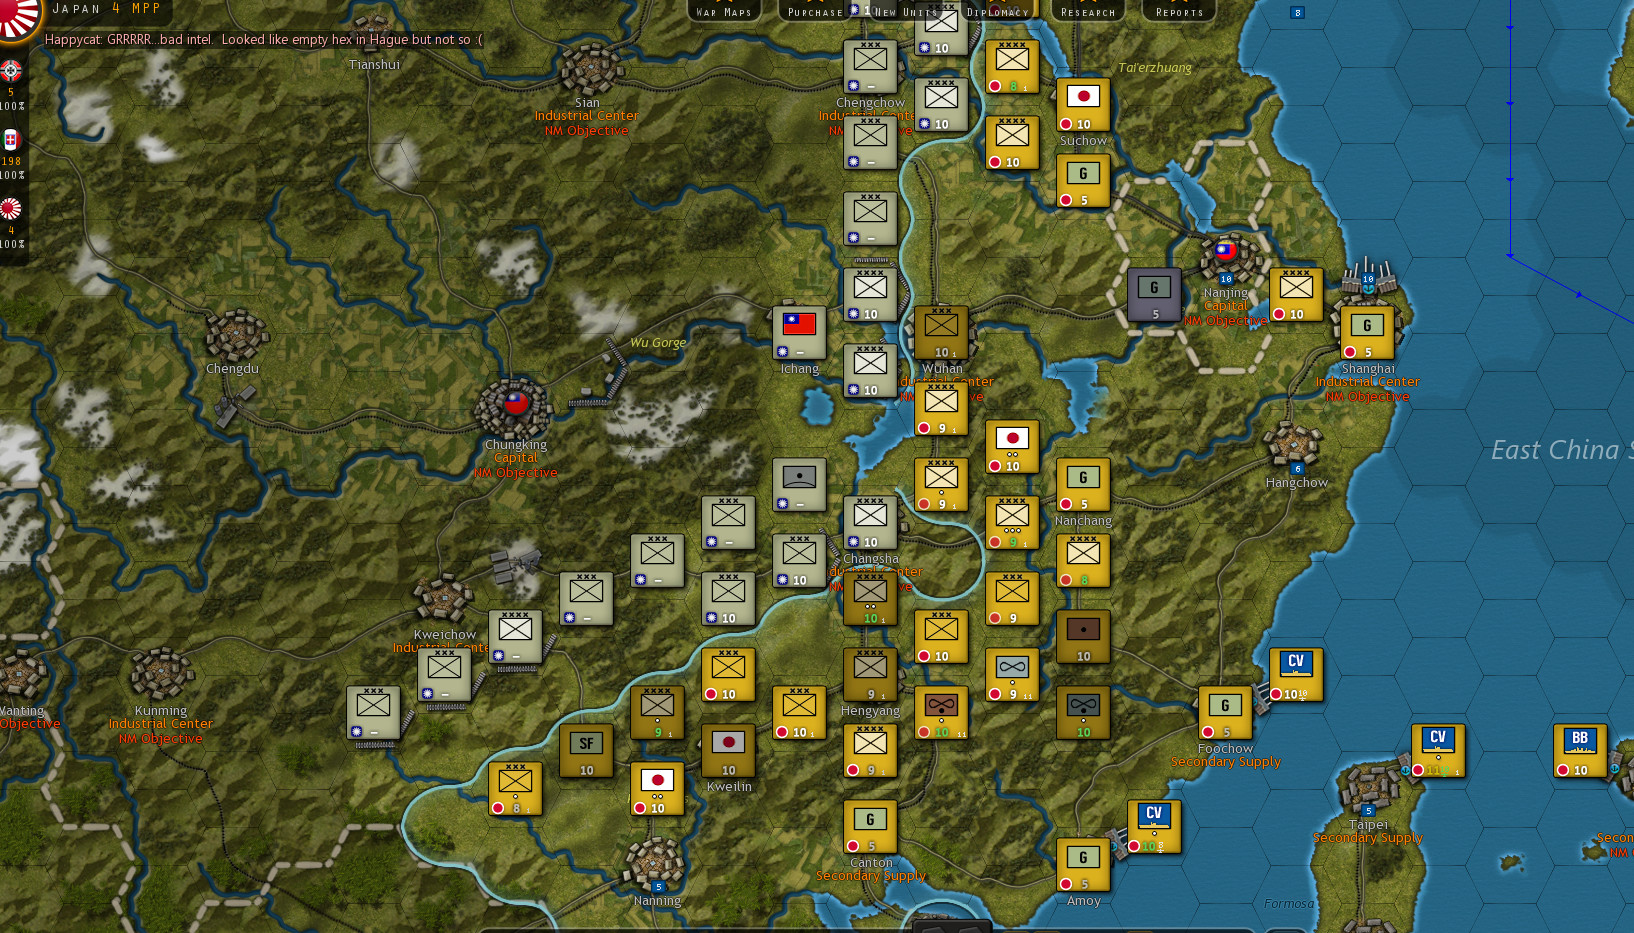Click the Nanning city
Viewport: 1634px width, 933px height.
point(655,864)
